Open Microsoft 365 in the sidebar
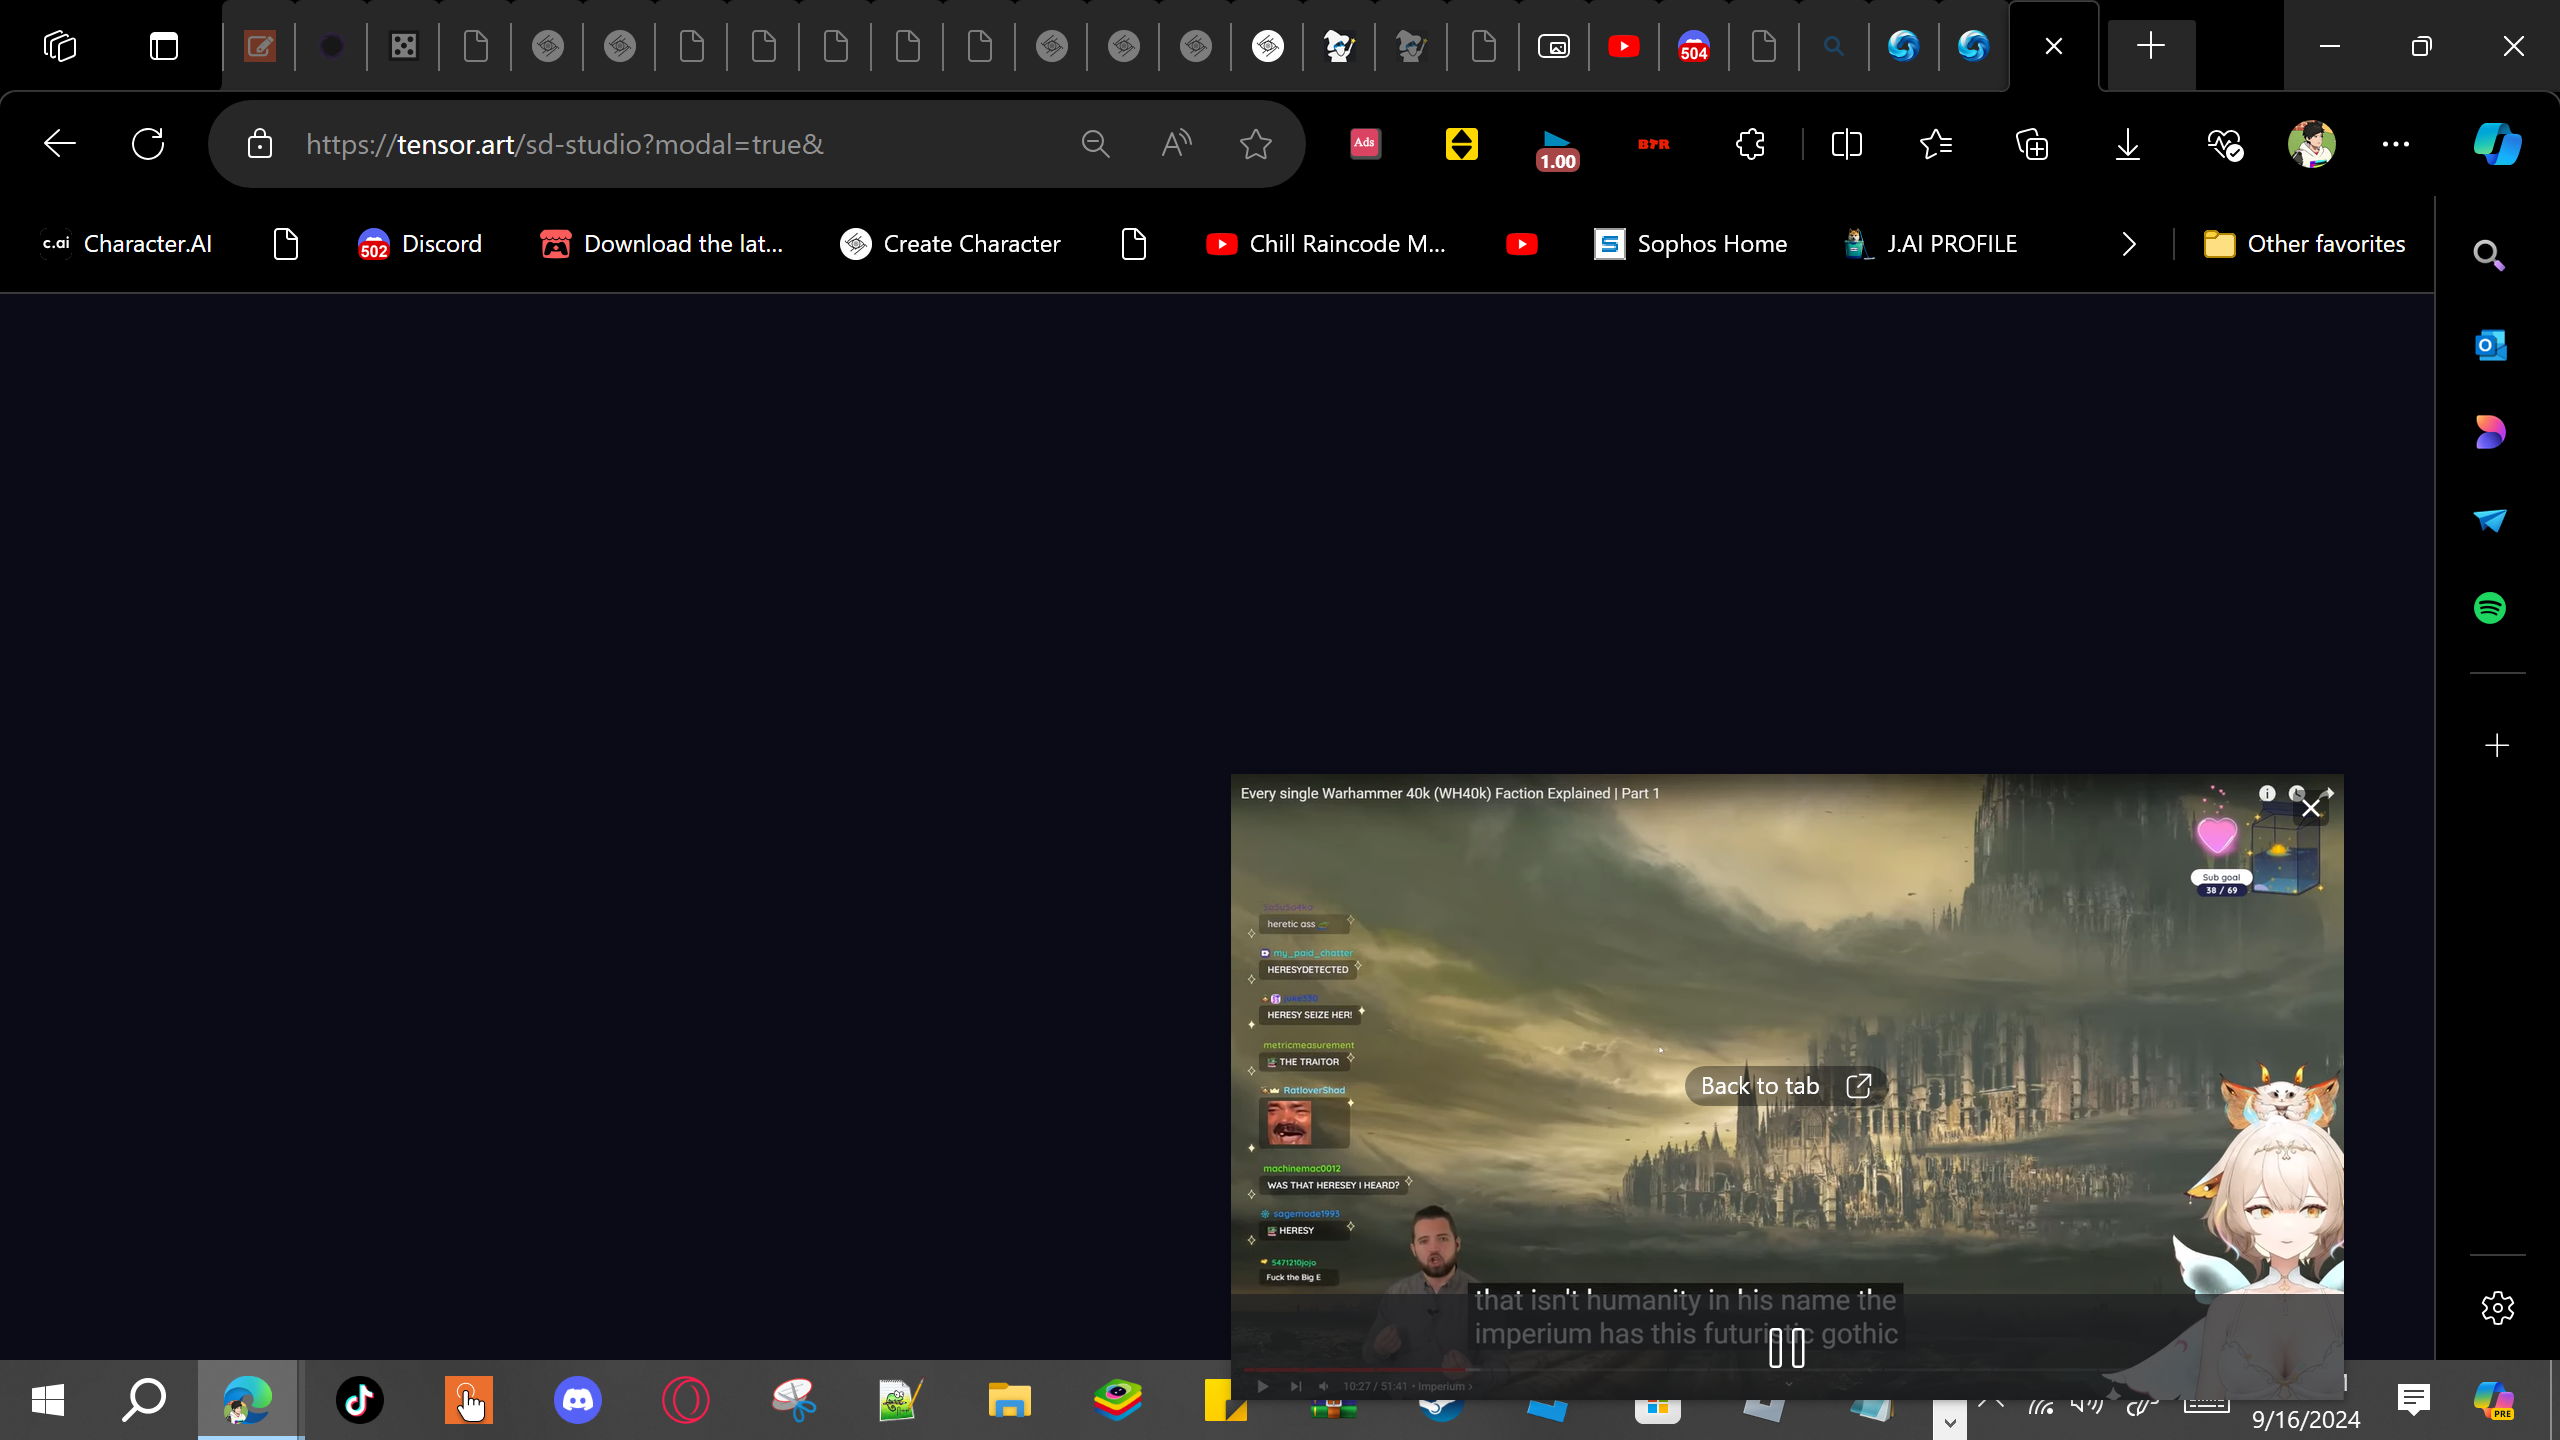 coord(2490,432)
